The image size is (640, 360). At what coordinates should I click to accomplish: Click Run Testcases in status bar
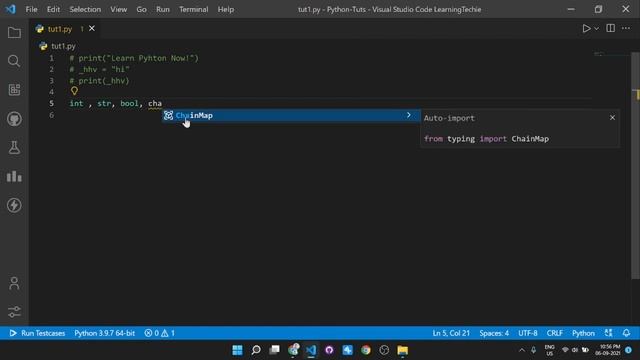[37, 333]
